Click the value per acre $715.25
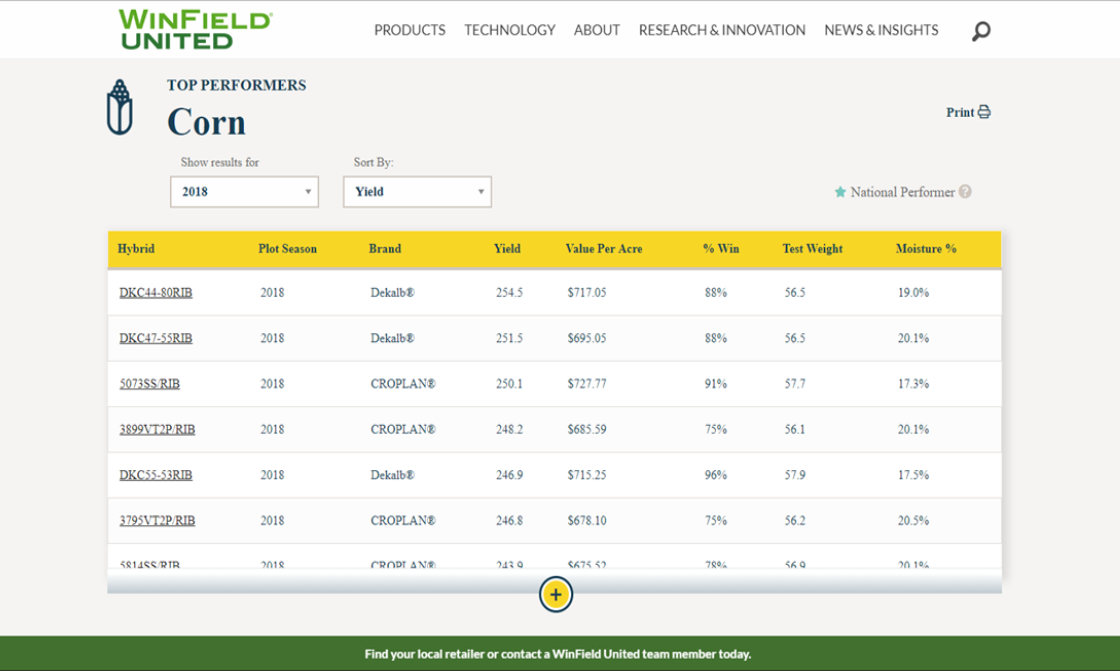Image resolution: width=1120 pixels, height=671 pixels. click(587, 475)
